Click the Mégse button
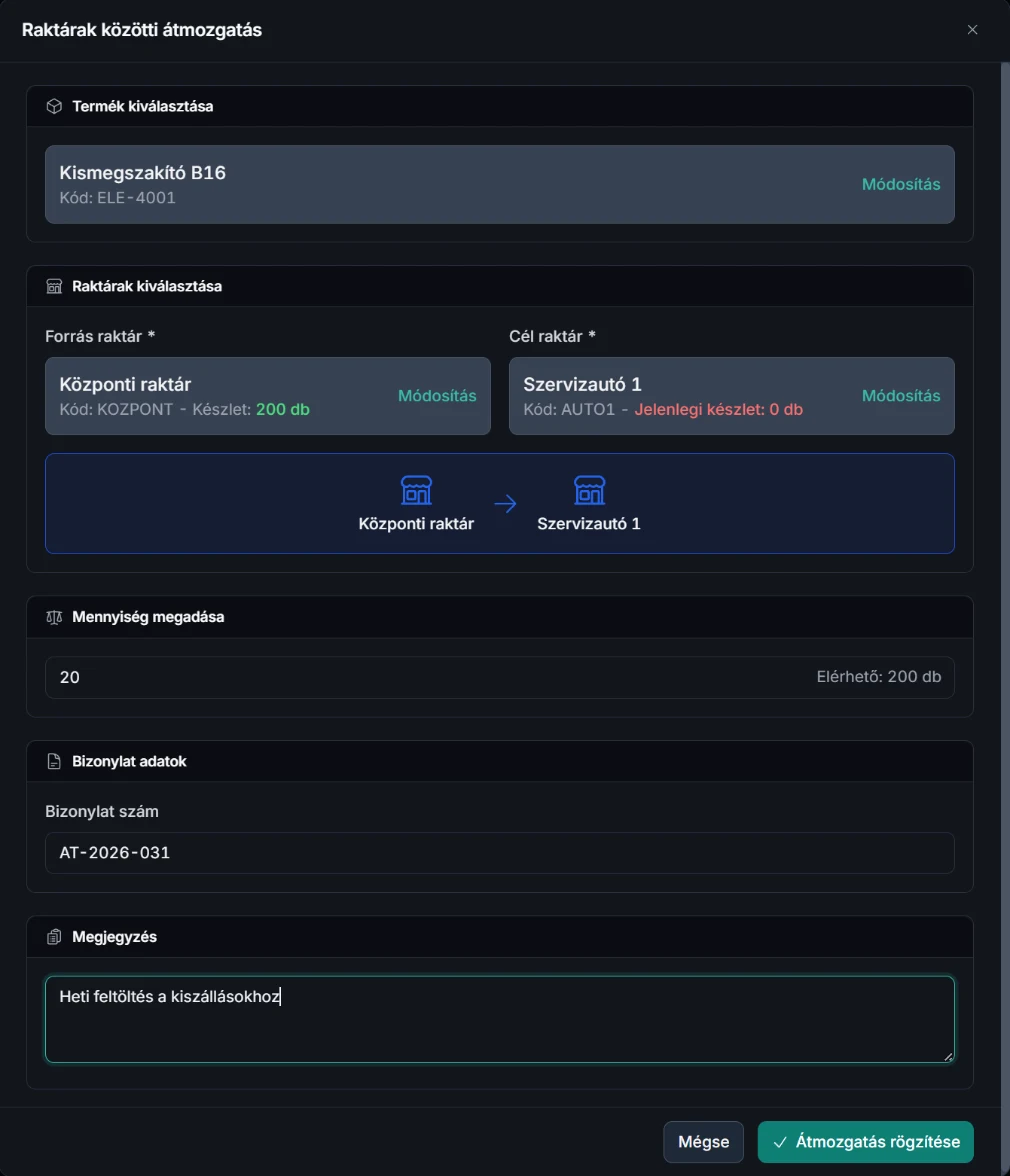The height and width of the screenshot is (1176, 1010). tap(703, 1142)
